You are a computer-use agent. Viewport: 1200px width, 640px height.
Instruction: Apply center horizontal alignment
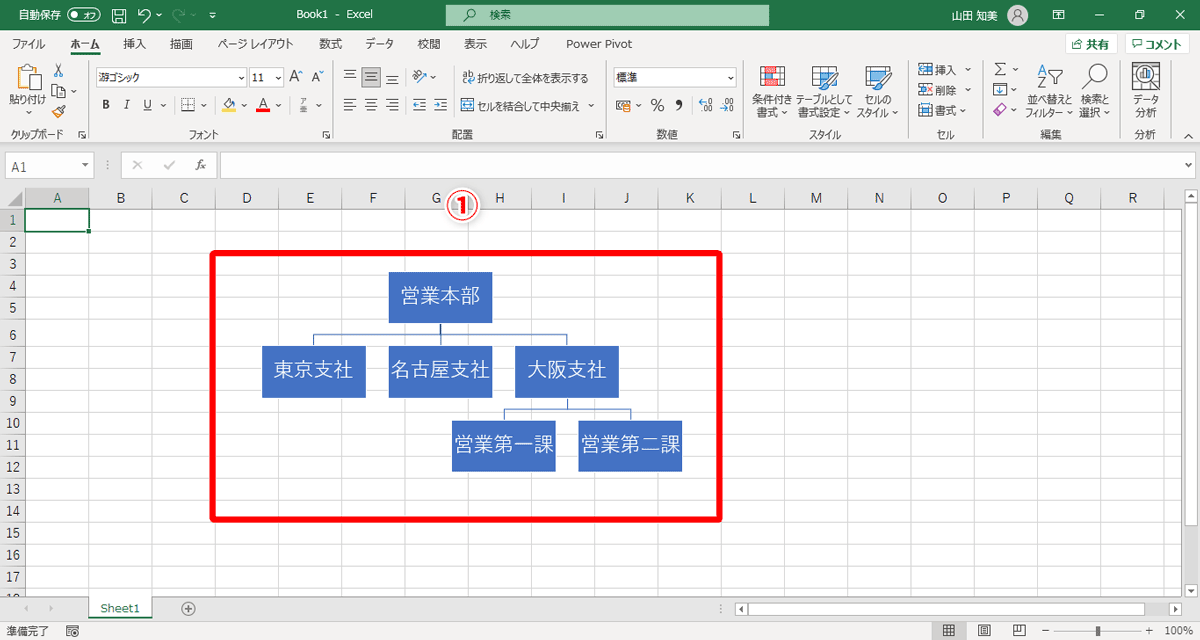pyautogui.click(x=371, y=105)
